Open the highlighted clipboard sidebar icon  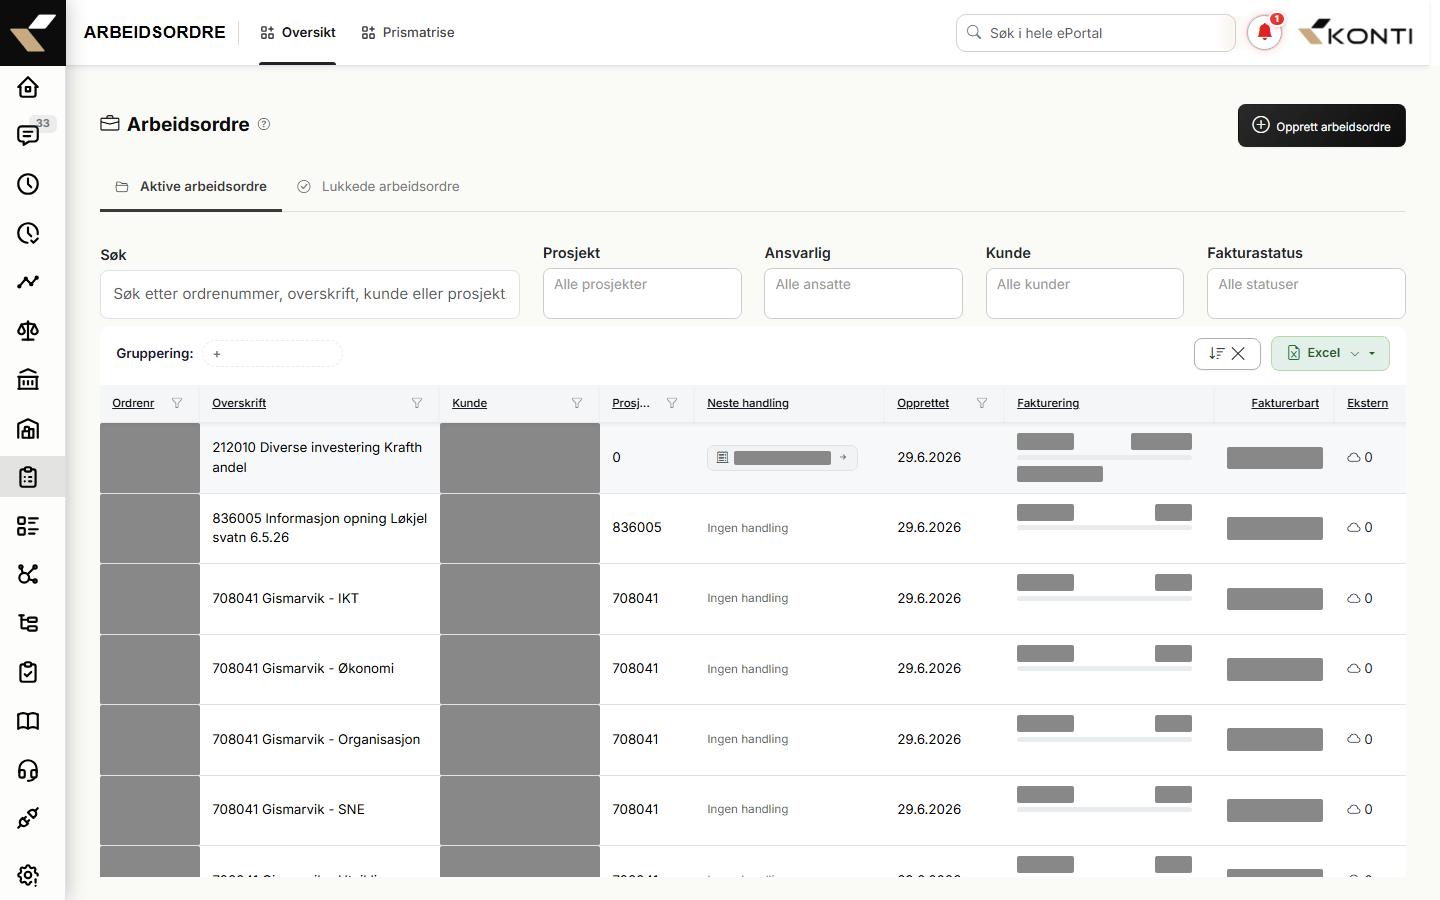click(28, 477)
